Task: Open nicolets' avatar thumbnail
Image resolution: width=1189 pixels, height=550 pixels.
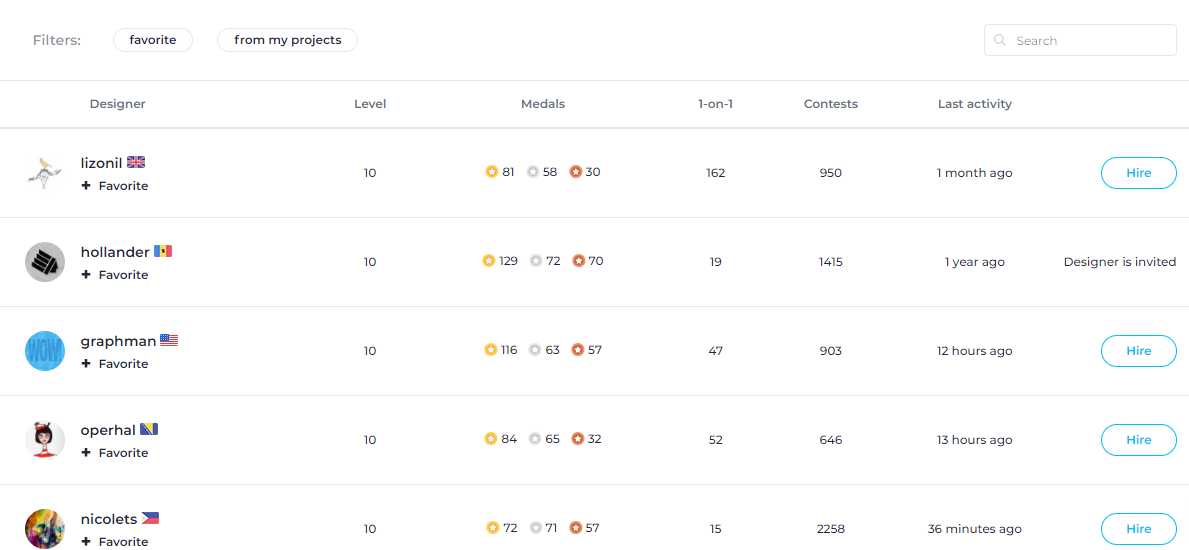Action: 45,529
